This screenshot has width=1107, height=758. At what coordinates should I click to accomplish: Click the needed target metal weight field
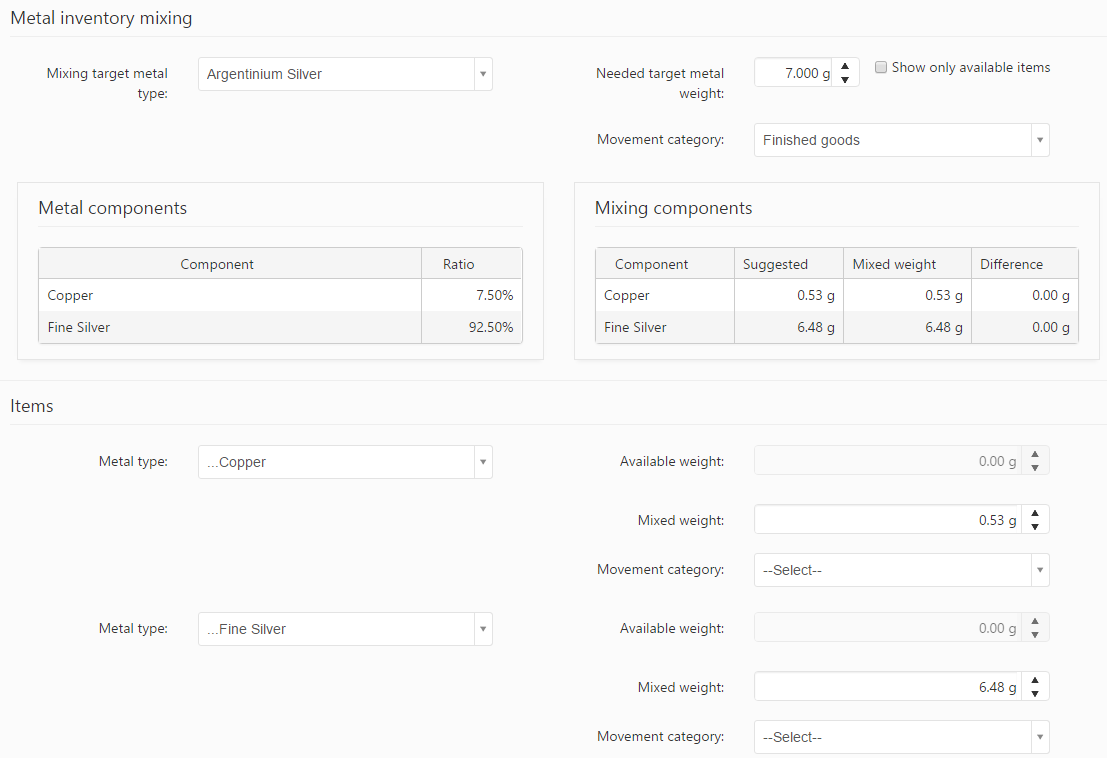(x=793, y=73)
